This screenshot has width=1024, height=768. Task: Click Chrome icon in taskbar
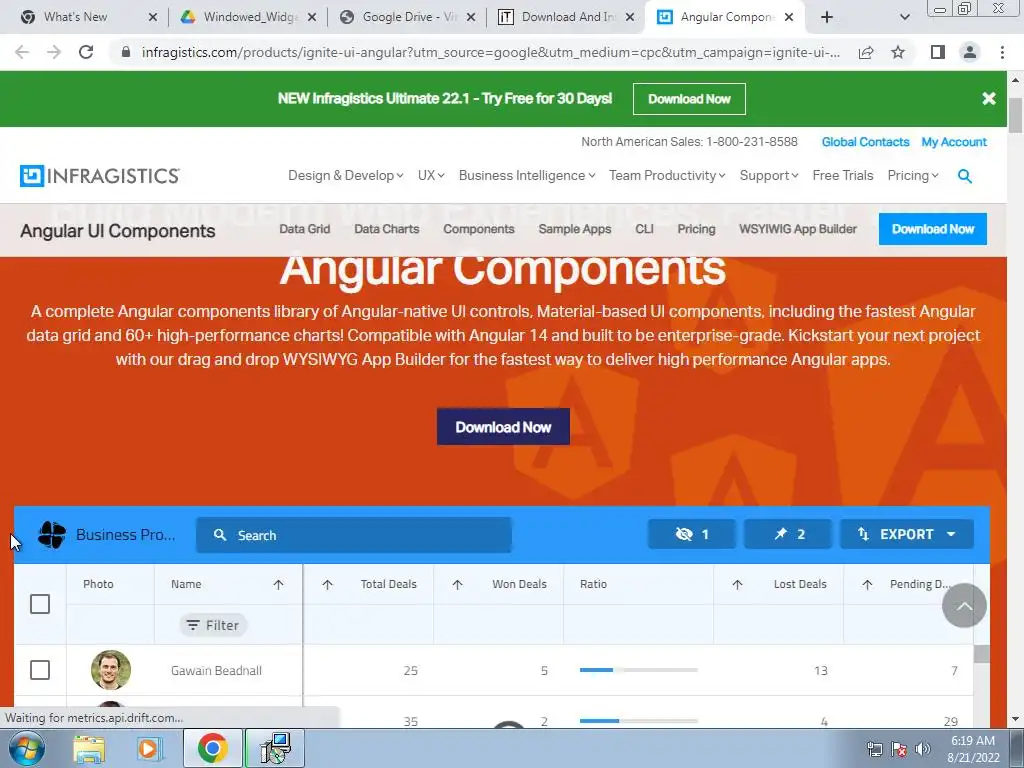212,748
